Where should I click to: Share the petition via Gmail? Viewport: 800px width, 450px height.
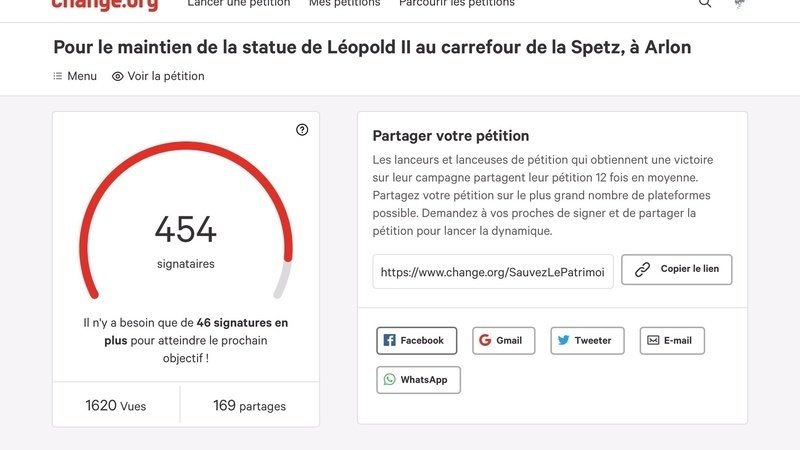503,340
